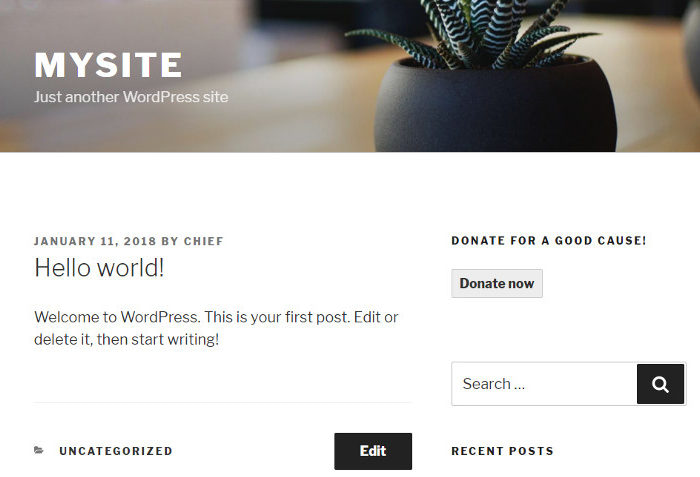Select the 'Just another WordPress site' tagline
This screenshot has width=700, height=477.
pyautogui.click(x=131, y=97)
